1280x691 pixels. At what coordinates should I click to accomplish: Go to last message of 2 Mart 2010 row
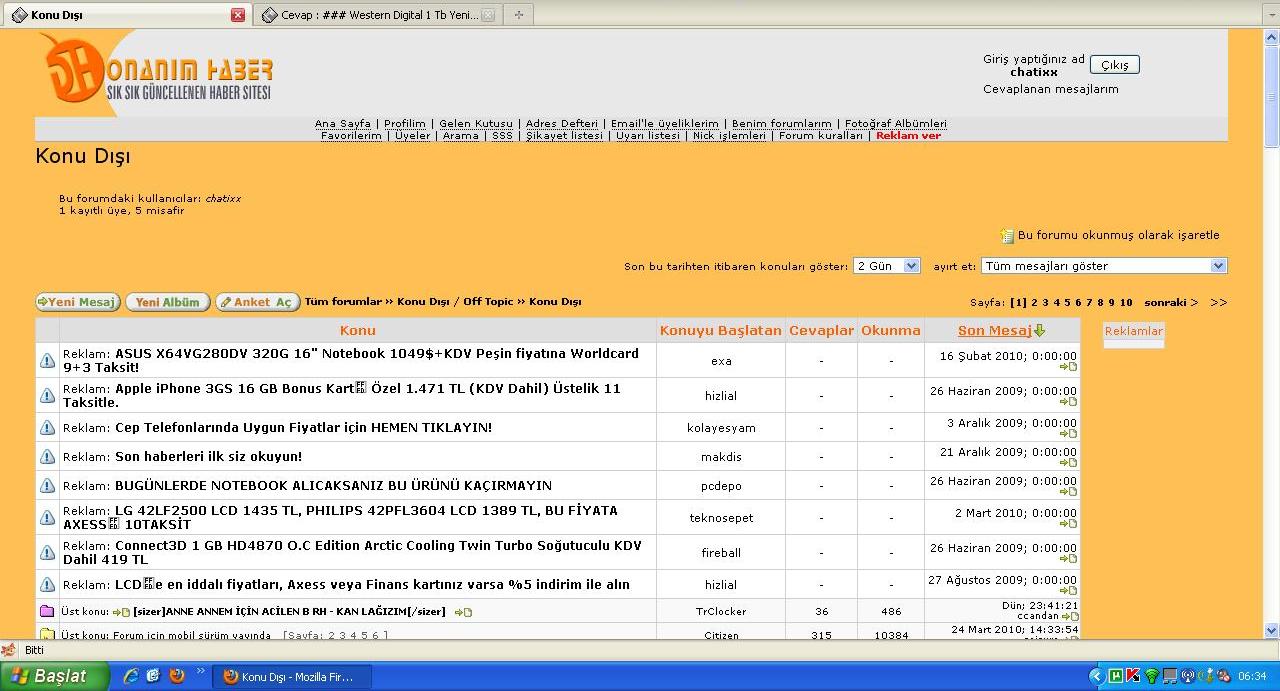[1069, 524]
